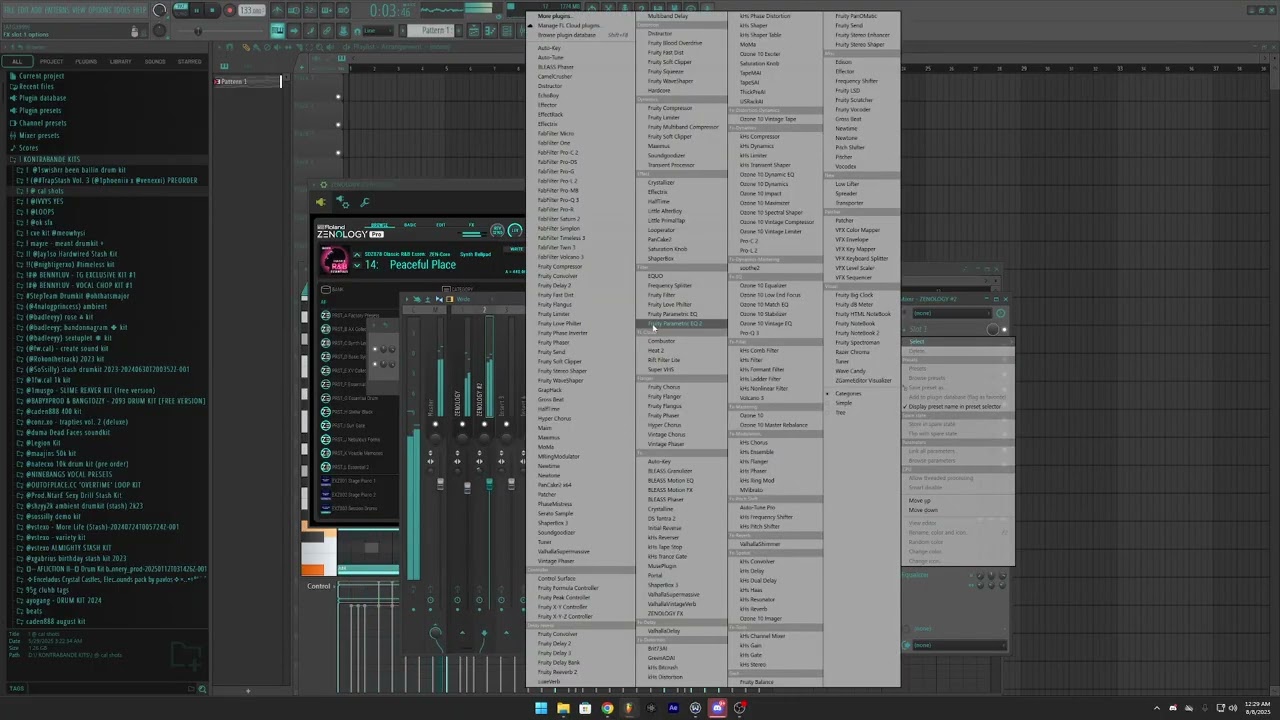The image size is (1280, 720).
Task: Toggle Display preset name in preset selector
Action: [954, 407]
